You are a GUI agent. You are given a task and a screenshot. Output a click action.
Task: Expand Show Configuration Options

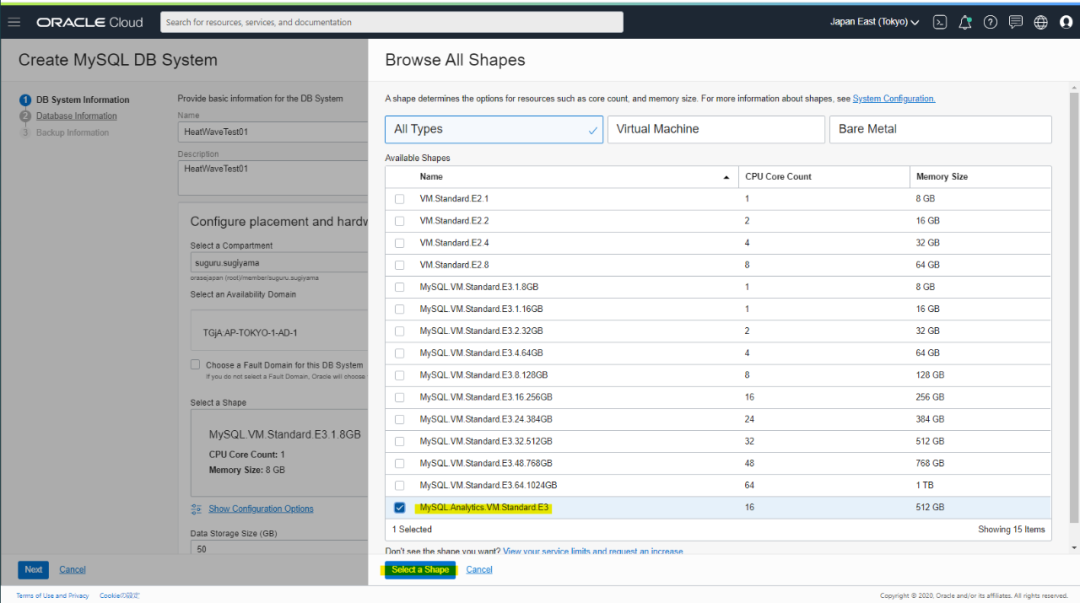[x=261, y=509]
